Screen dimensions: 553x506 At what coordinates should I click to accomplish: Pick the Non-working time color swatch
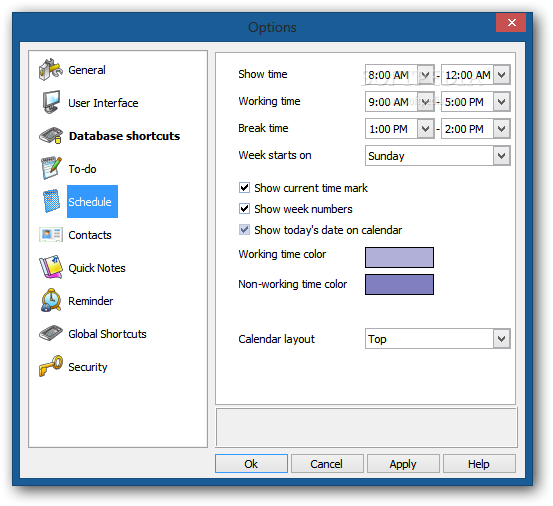point(399,284)
